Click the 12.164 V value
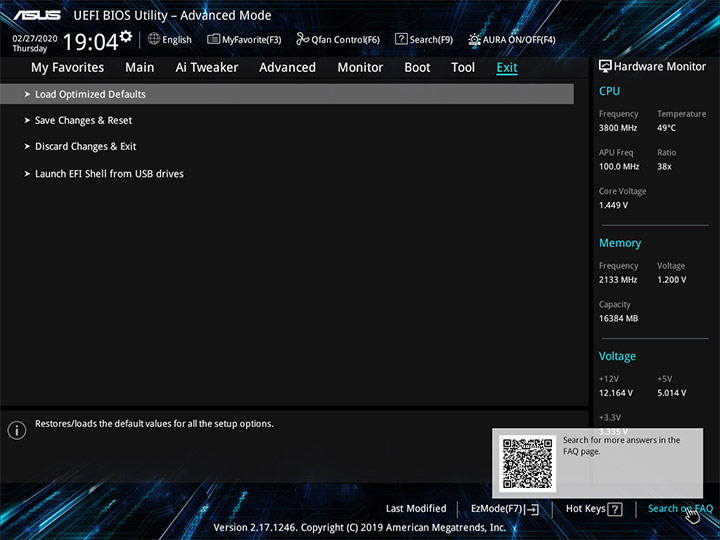This screenshot has width=720, height=540. (x=616, y=393)
